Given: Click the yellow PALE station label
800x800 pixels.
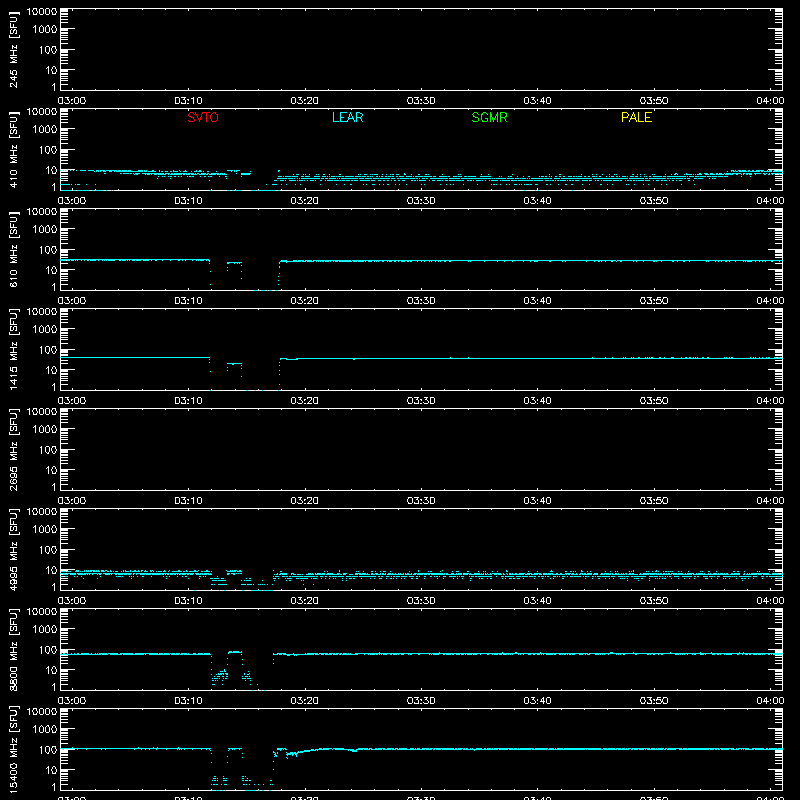Looking at the screenshot, I should point(636,117).
